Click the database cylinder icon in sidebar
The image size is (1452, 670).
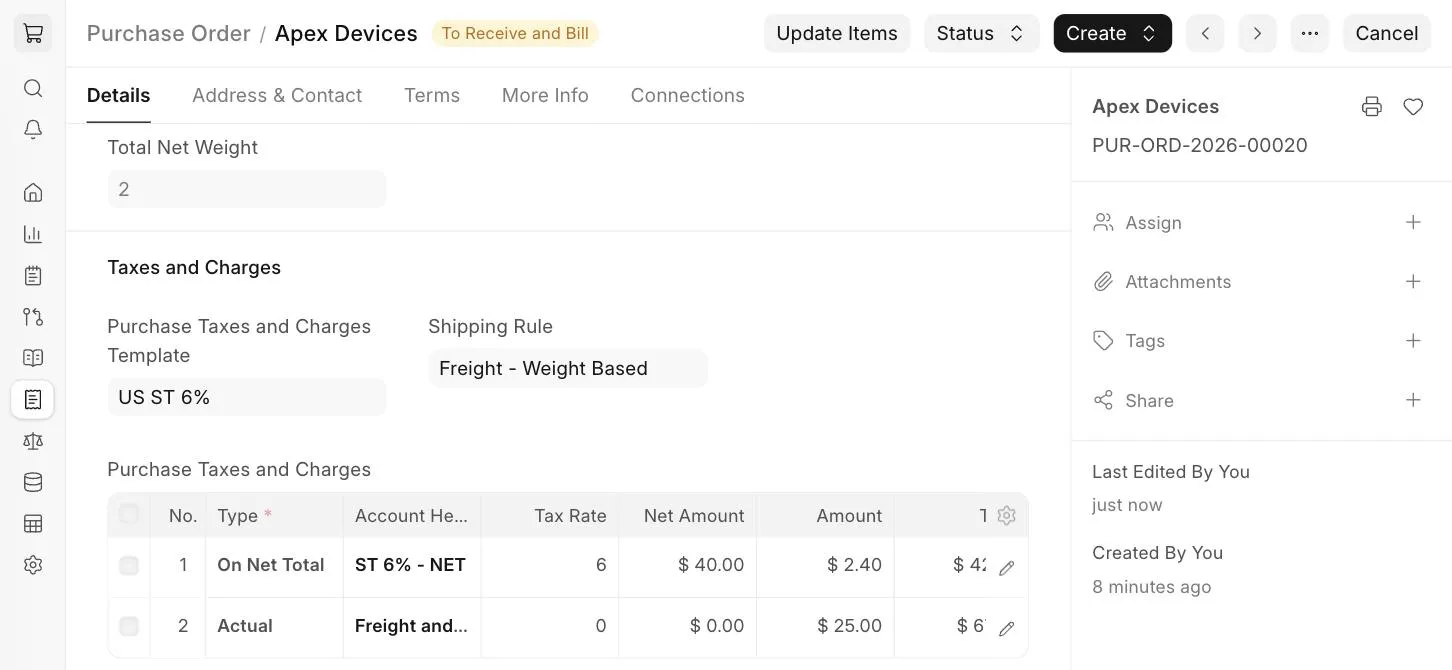point(33,482)
